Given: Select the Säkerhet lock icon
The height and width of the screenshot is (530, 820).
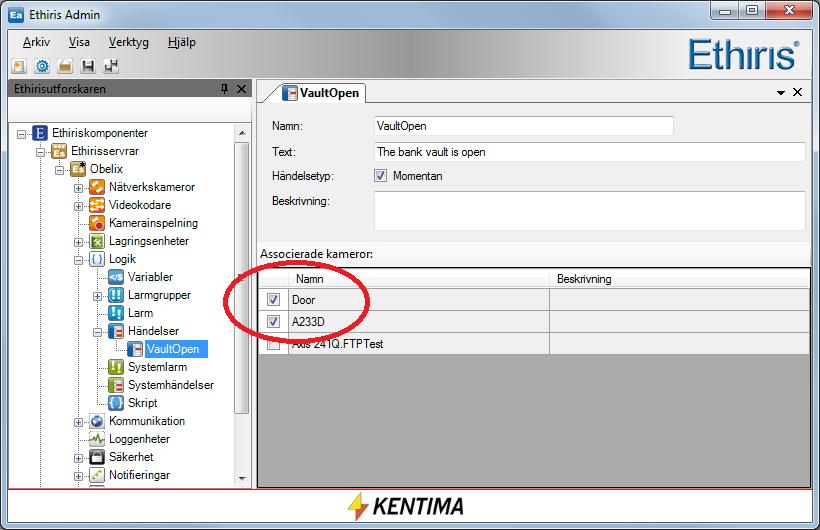Looking at the screenshot, I should (97, 457).
